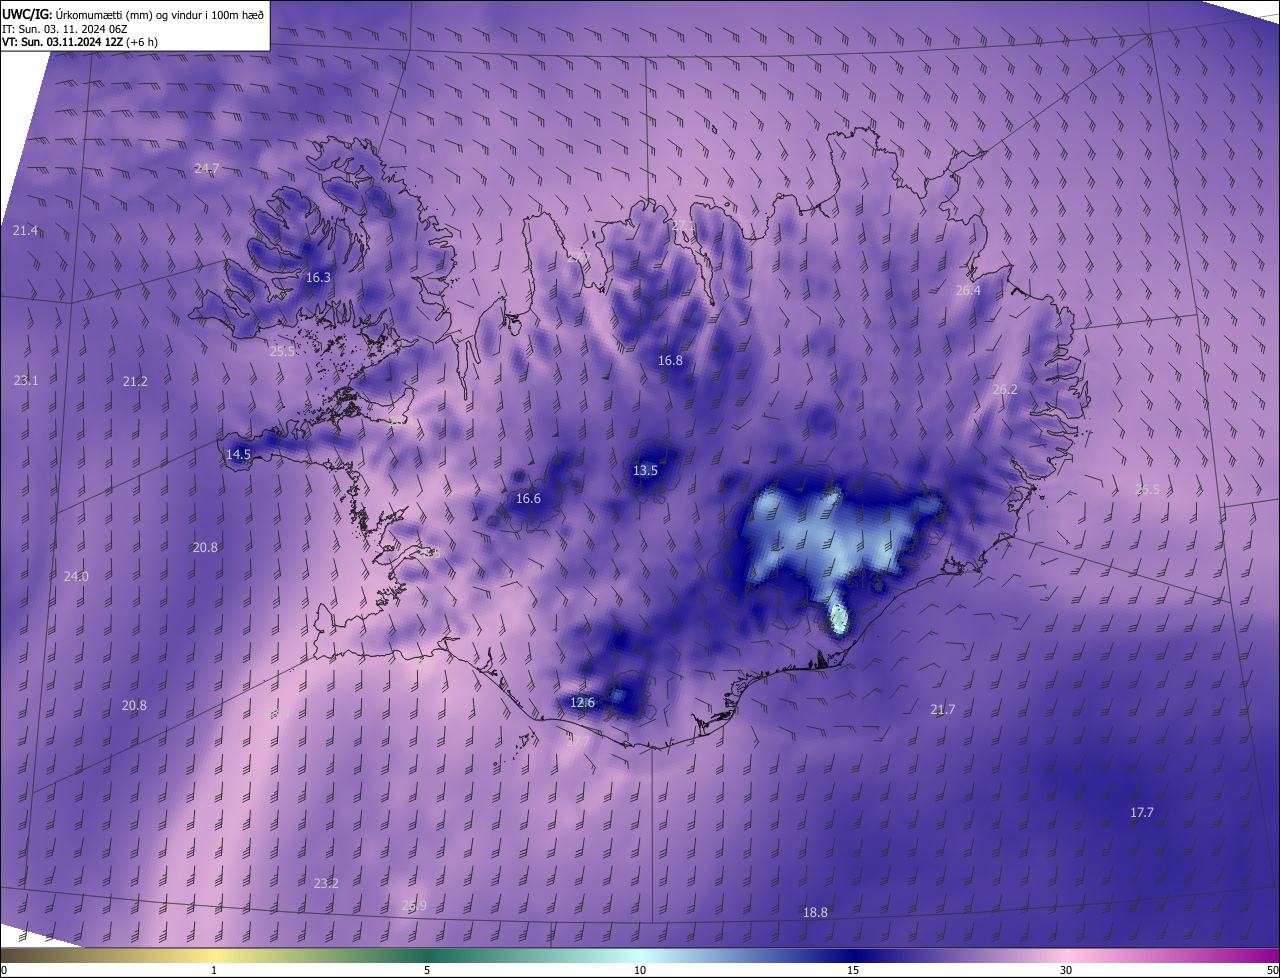Click the map value 25.9
This screenshot has height=978, width=1280.
pos(414,906)
